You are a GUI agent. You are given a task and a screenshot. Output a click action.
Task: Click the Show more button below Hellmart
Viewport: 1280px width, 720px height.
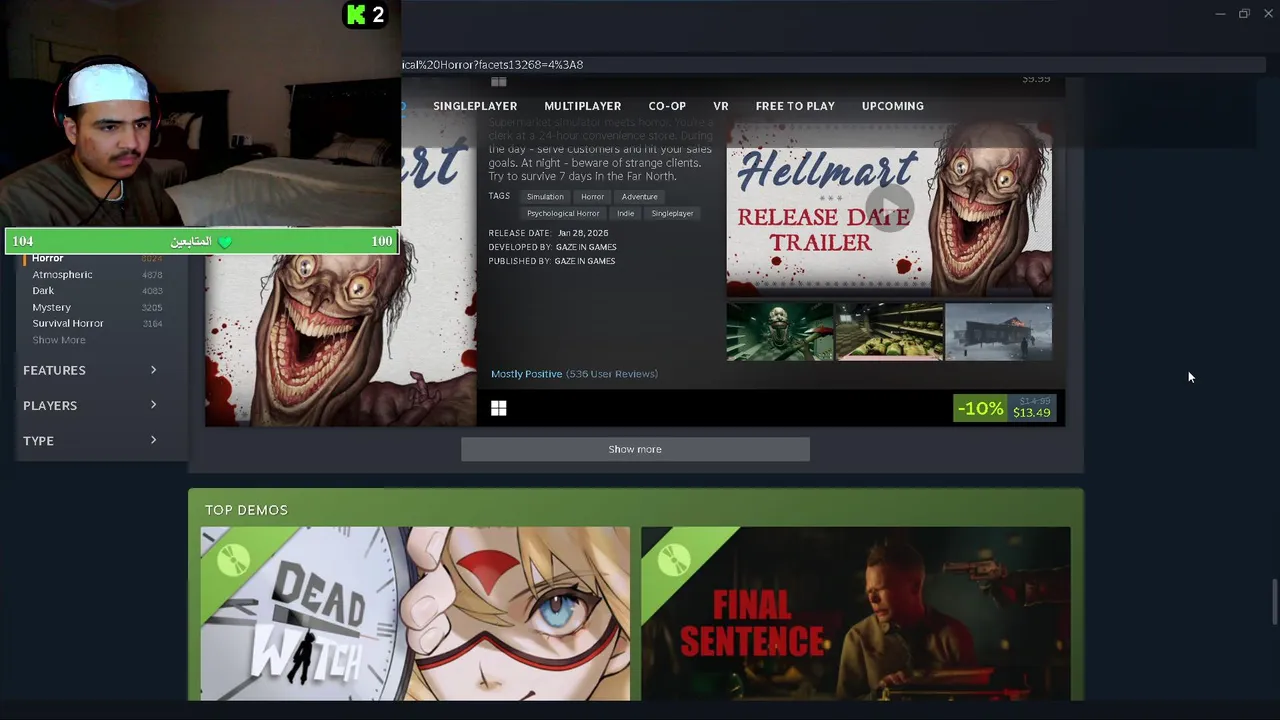tap(635, 449)
